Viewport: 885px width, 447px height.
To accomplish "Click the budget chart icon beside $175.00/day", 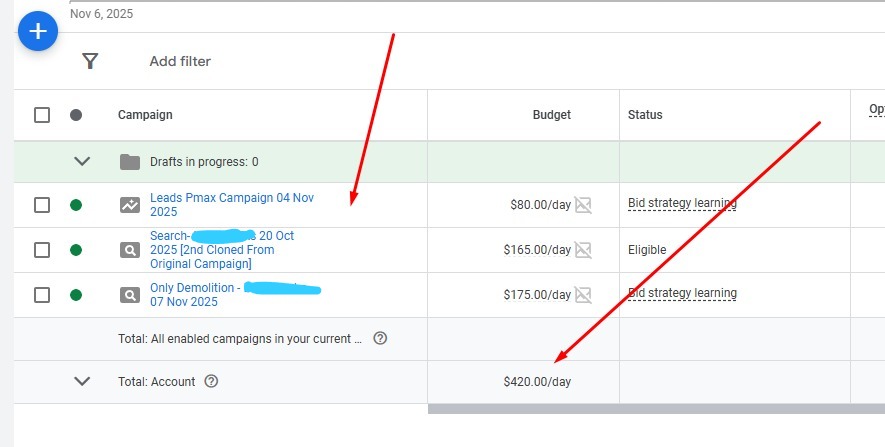I will pos(583,295).
